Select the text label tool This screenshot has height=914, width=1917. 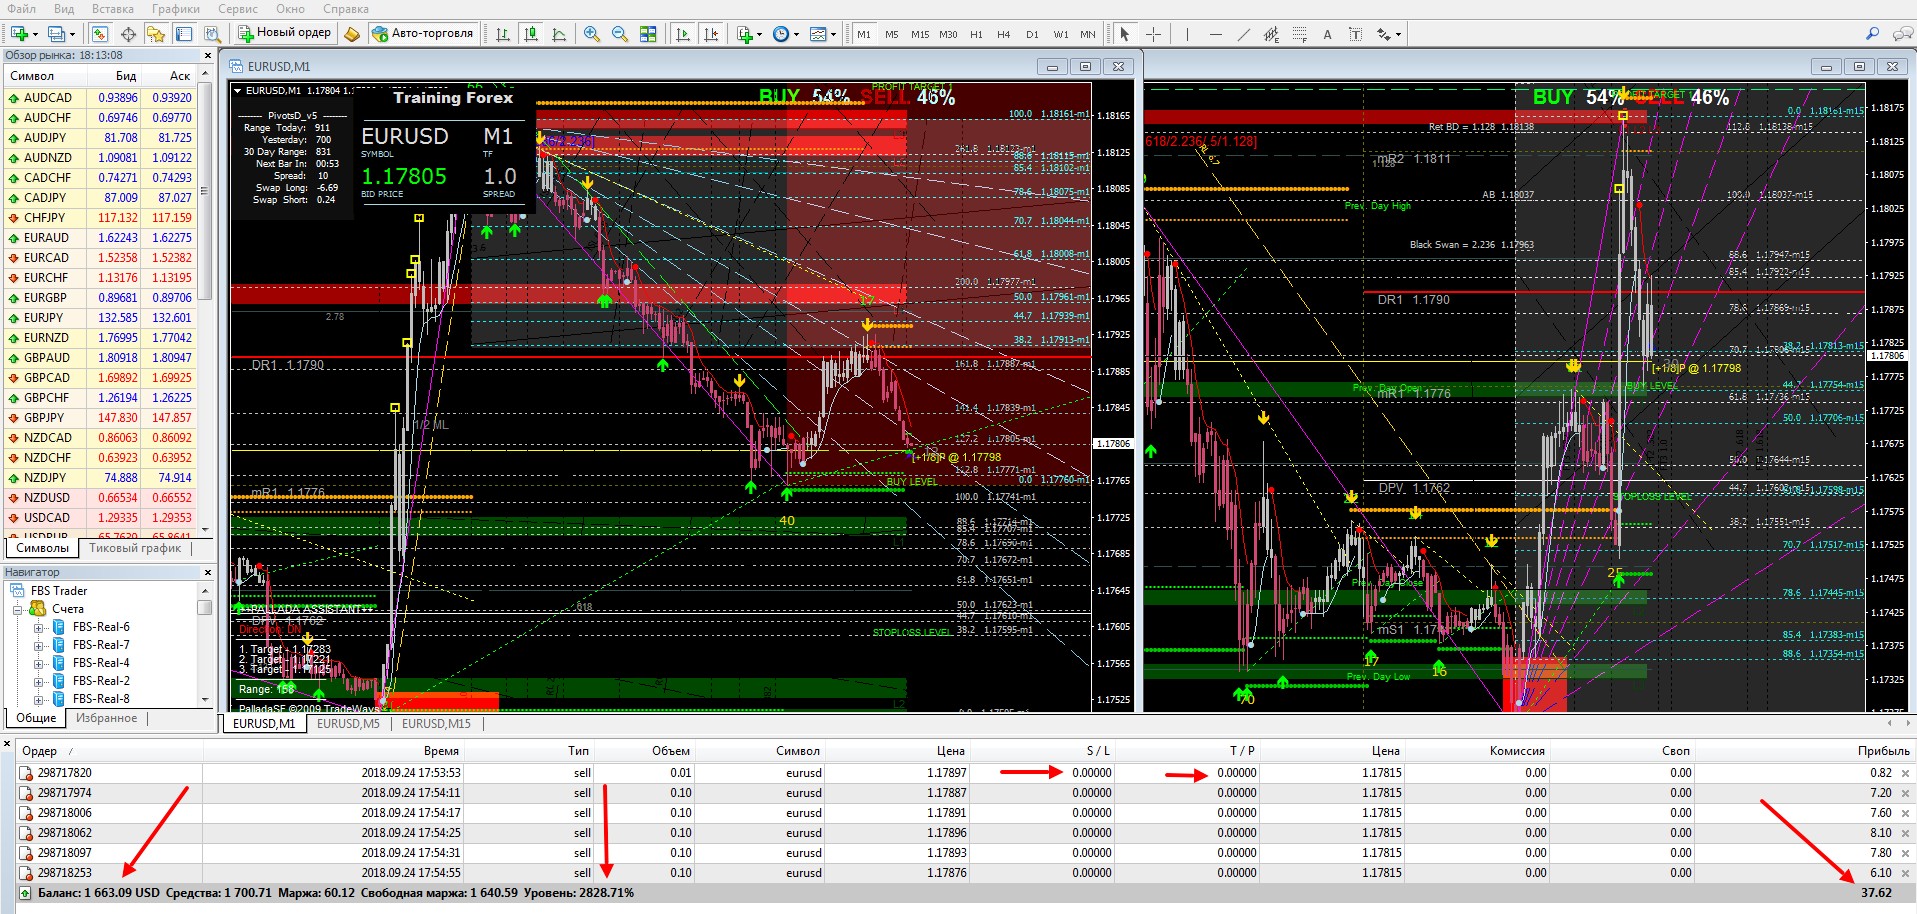click(1355, 34)
